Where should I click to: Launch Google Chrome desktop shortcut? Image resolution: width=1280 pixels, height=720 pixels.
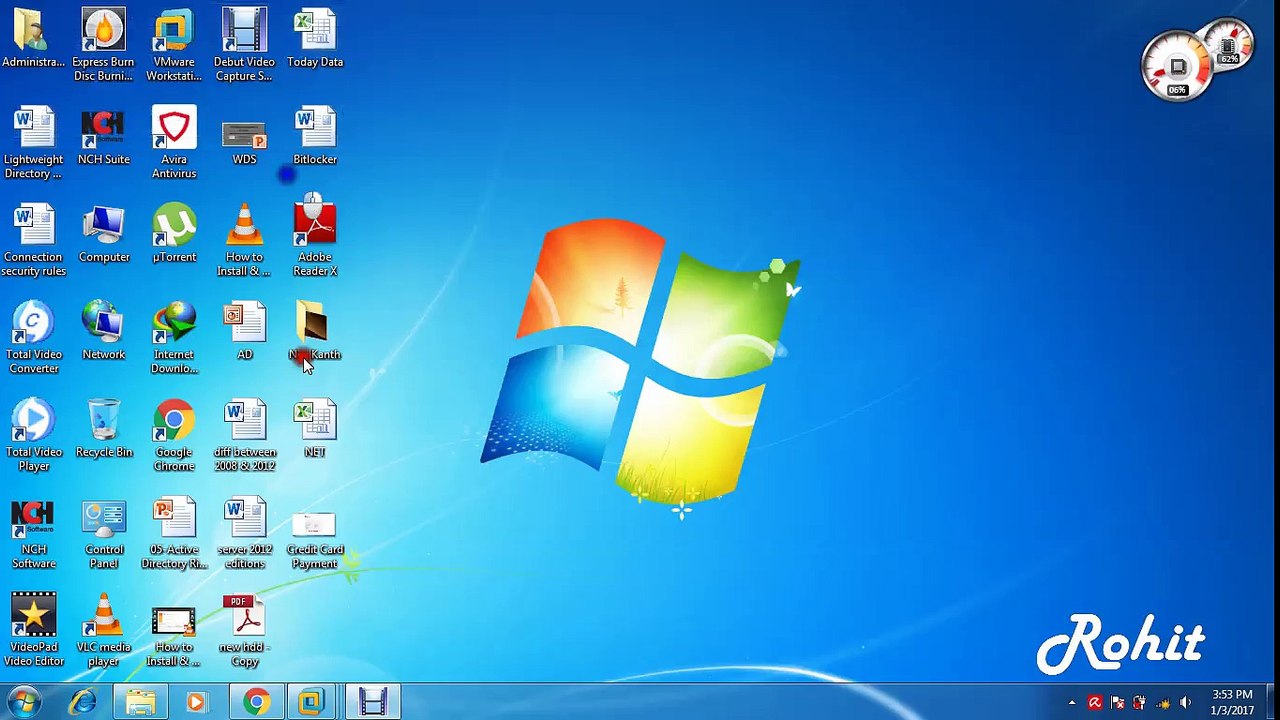(x=174, y=436)
